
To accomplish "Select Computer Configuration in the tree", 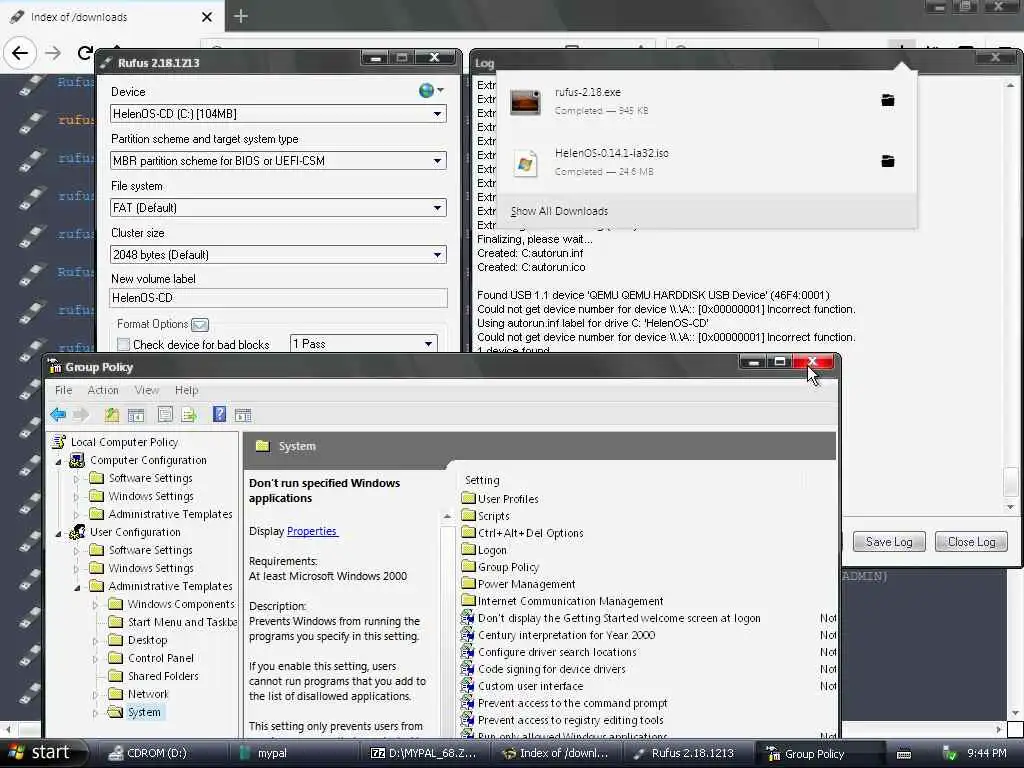I will [148, 460].
